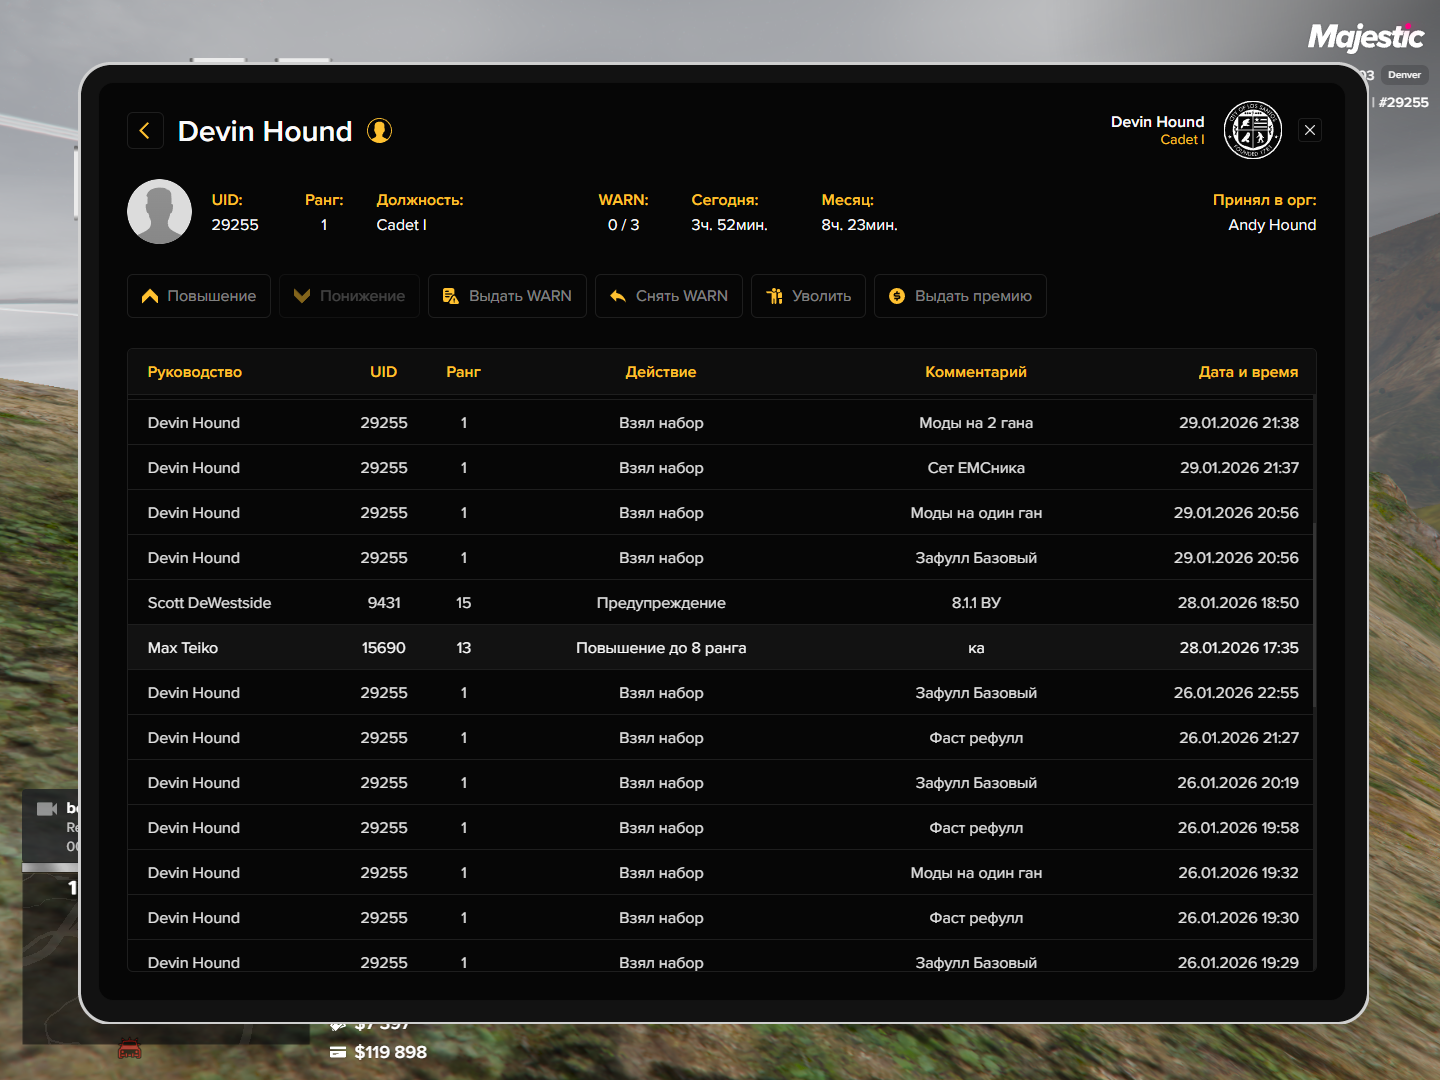Click the back arrow icon

coord(145,131)
